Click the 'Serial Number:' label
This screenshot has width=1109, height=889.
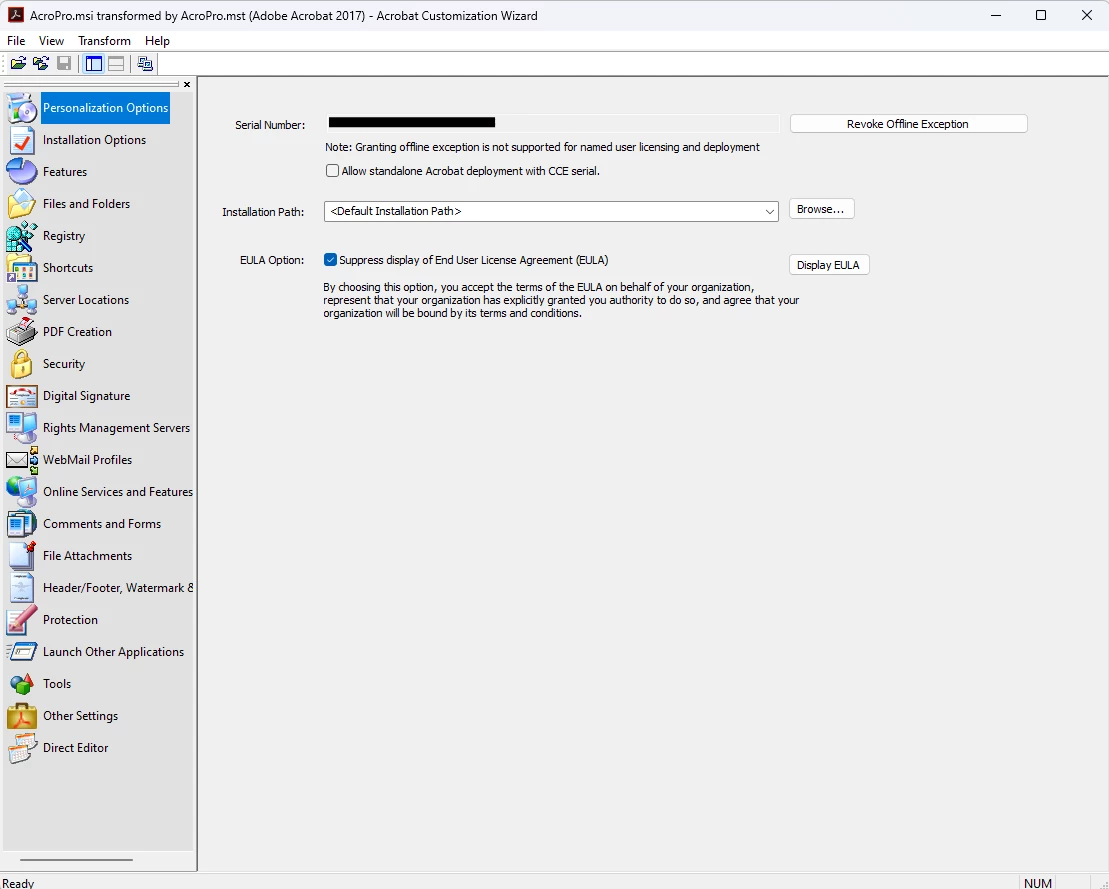tap(270, 125)
